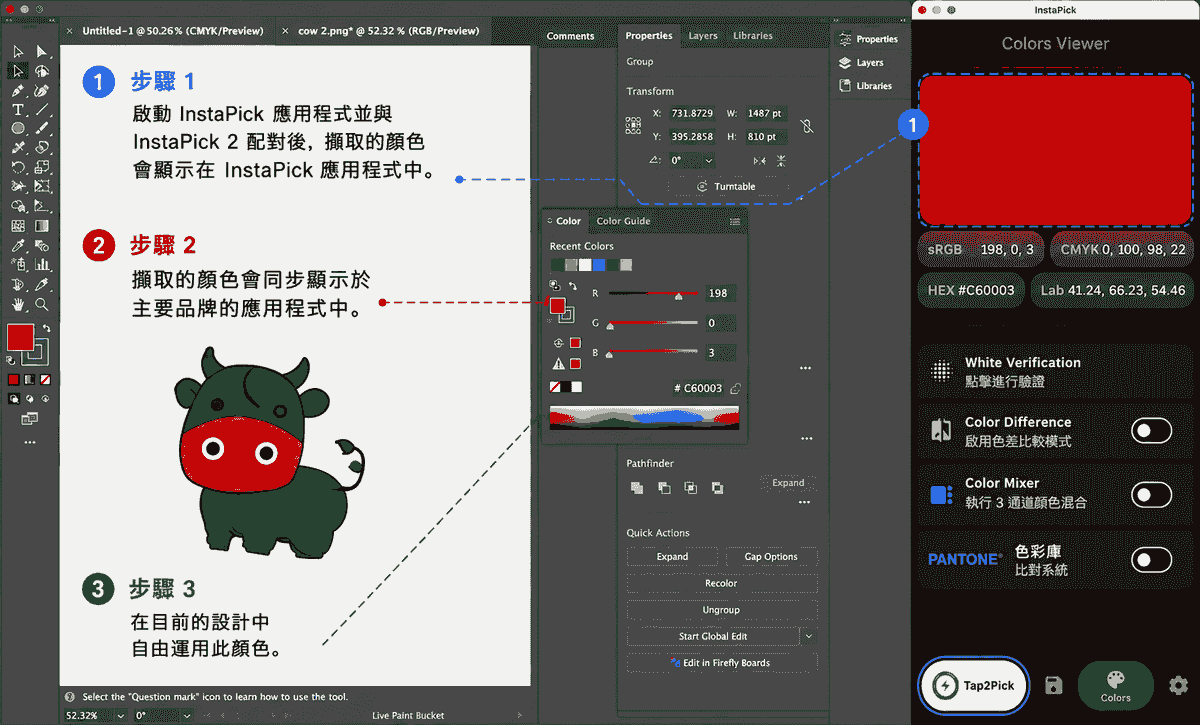Select the Curvature tool
Viewport: 1200px width, 725px height.
pyautogui.click(x=42, y=90)
